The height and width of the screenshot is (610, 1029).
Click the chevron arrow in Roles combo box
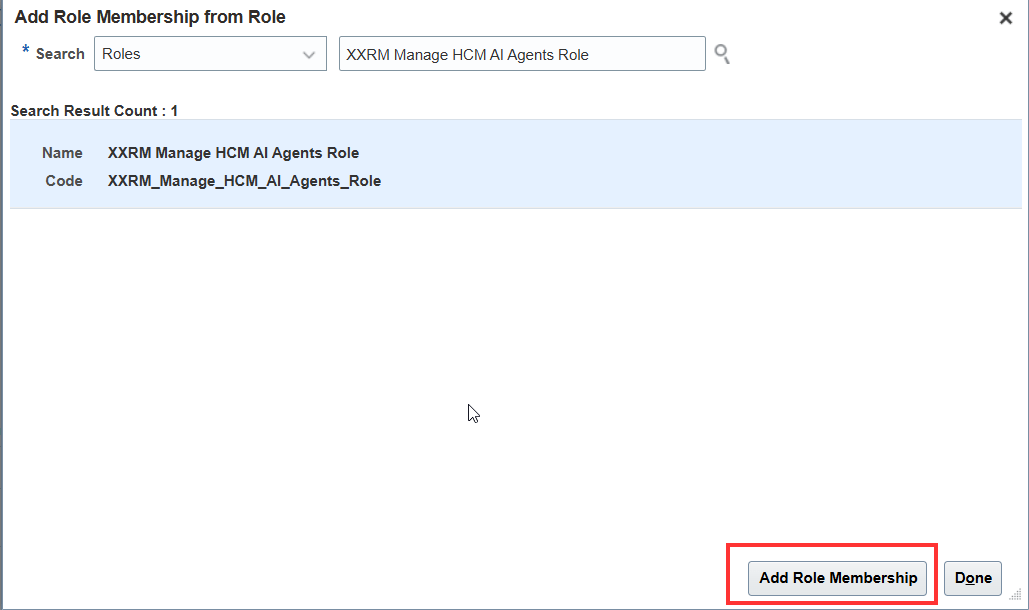click(309, 55)
